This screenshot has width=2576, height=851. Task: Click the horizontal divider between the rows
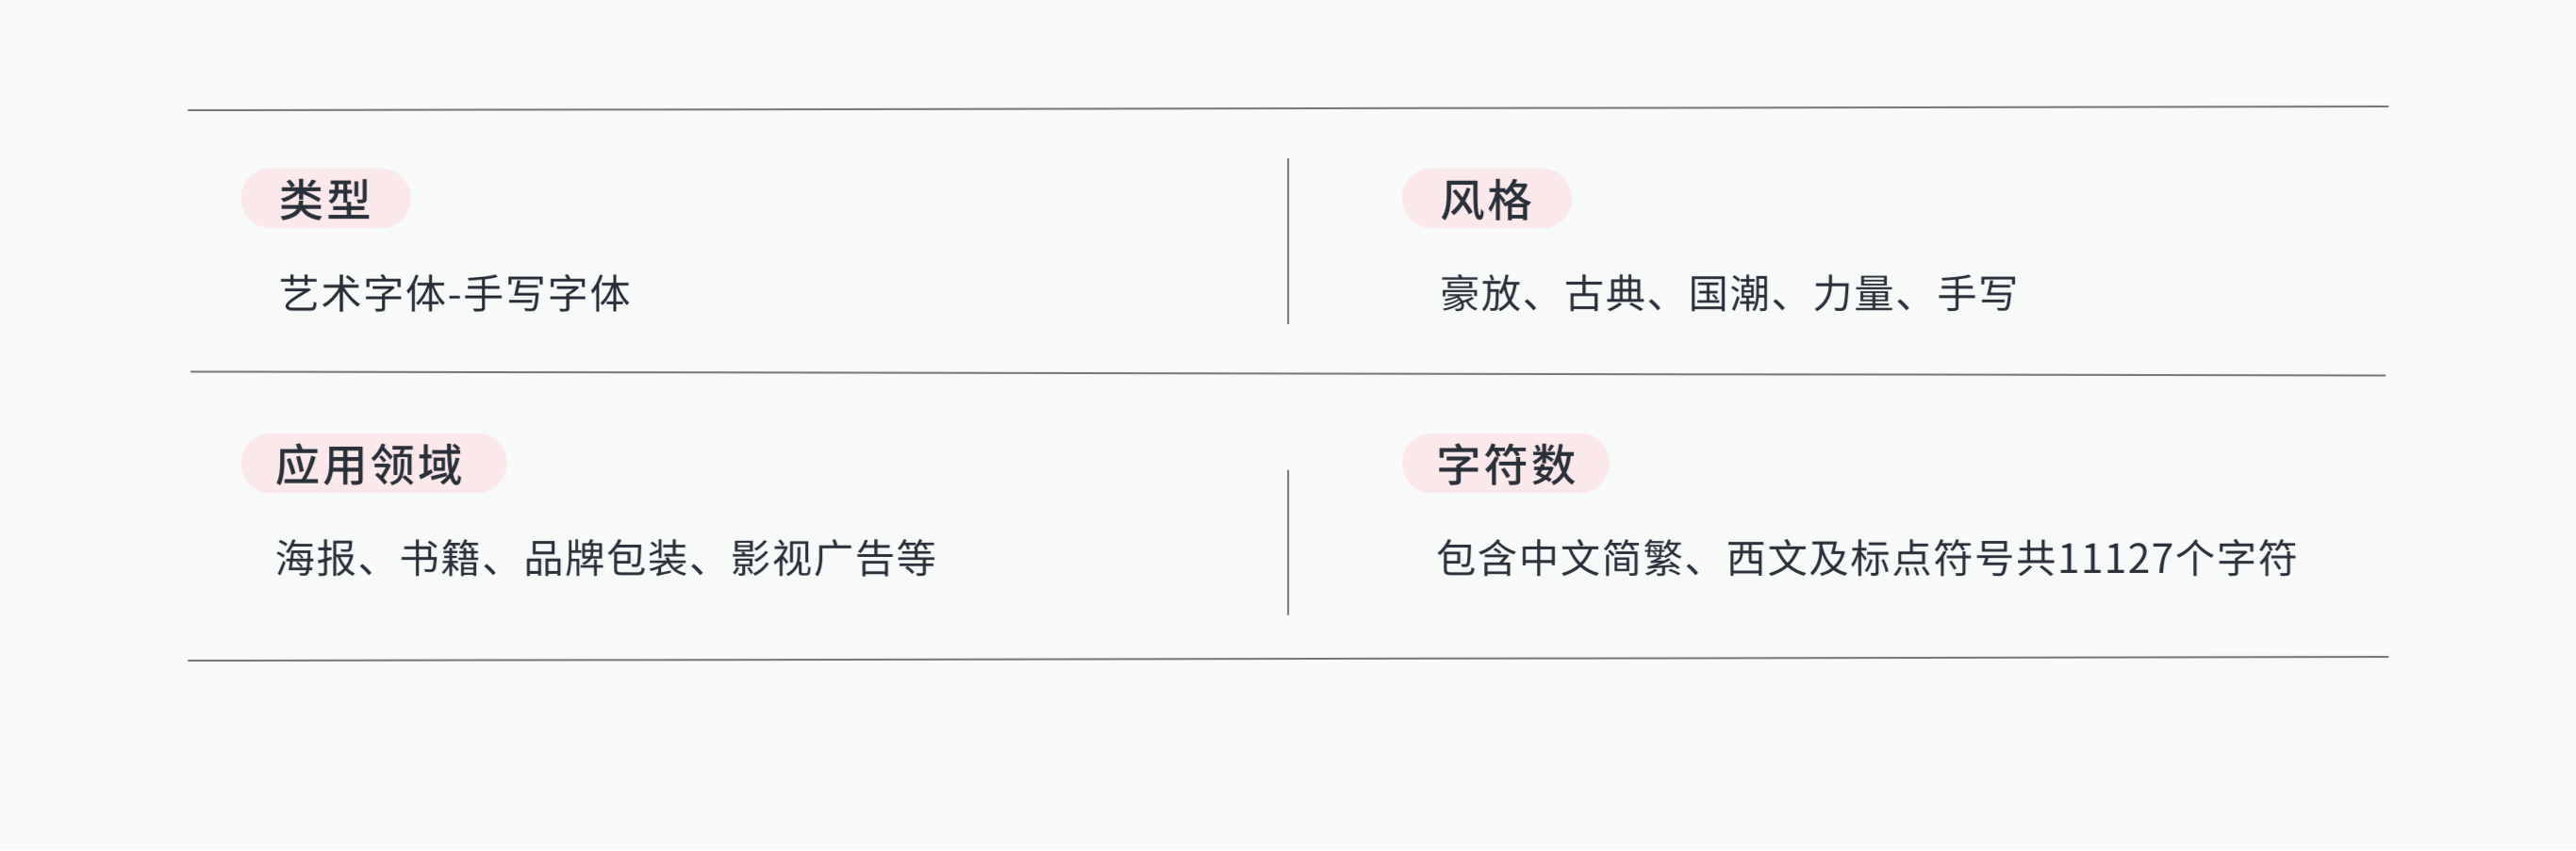[1288, 374]
